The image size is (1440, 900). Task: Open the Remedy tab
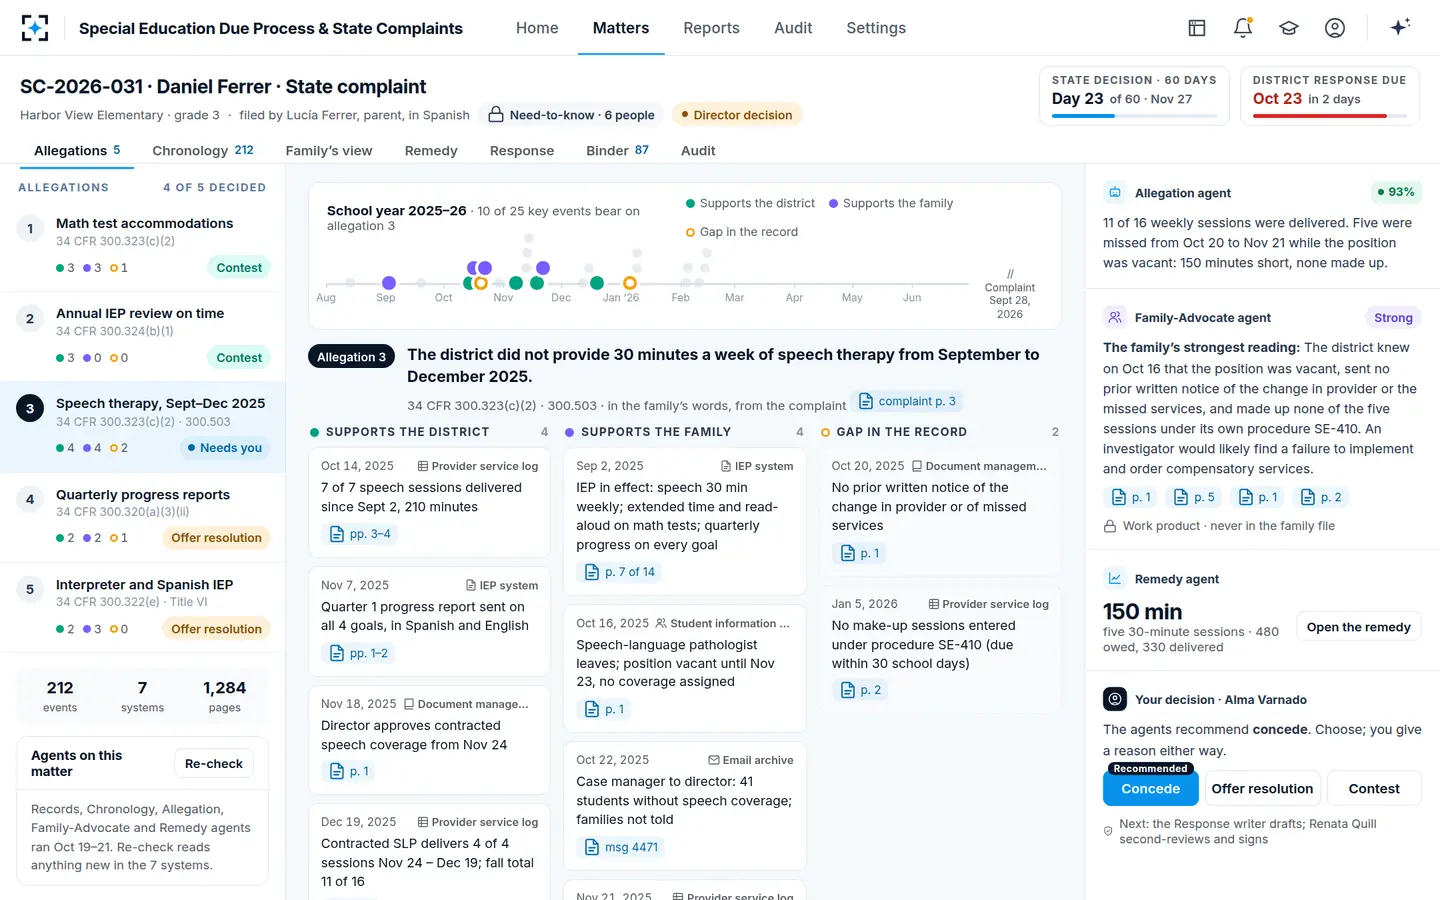(431, 151)
